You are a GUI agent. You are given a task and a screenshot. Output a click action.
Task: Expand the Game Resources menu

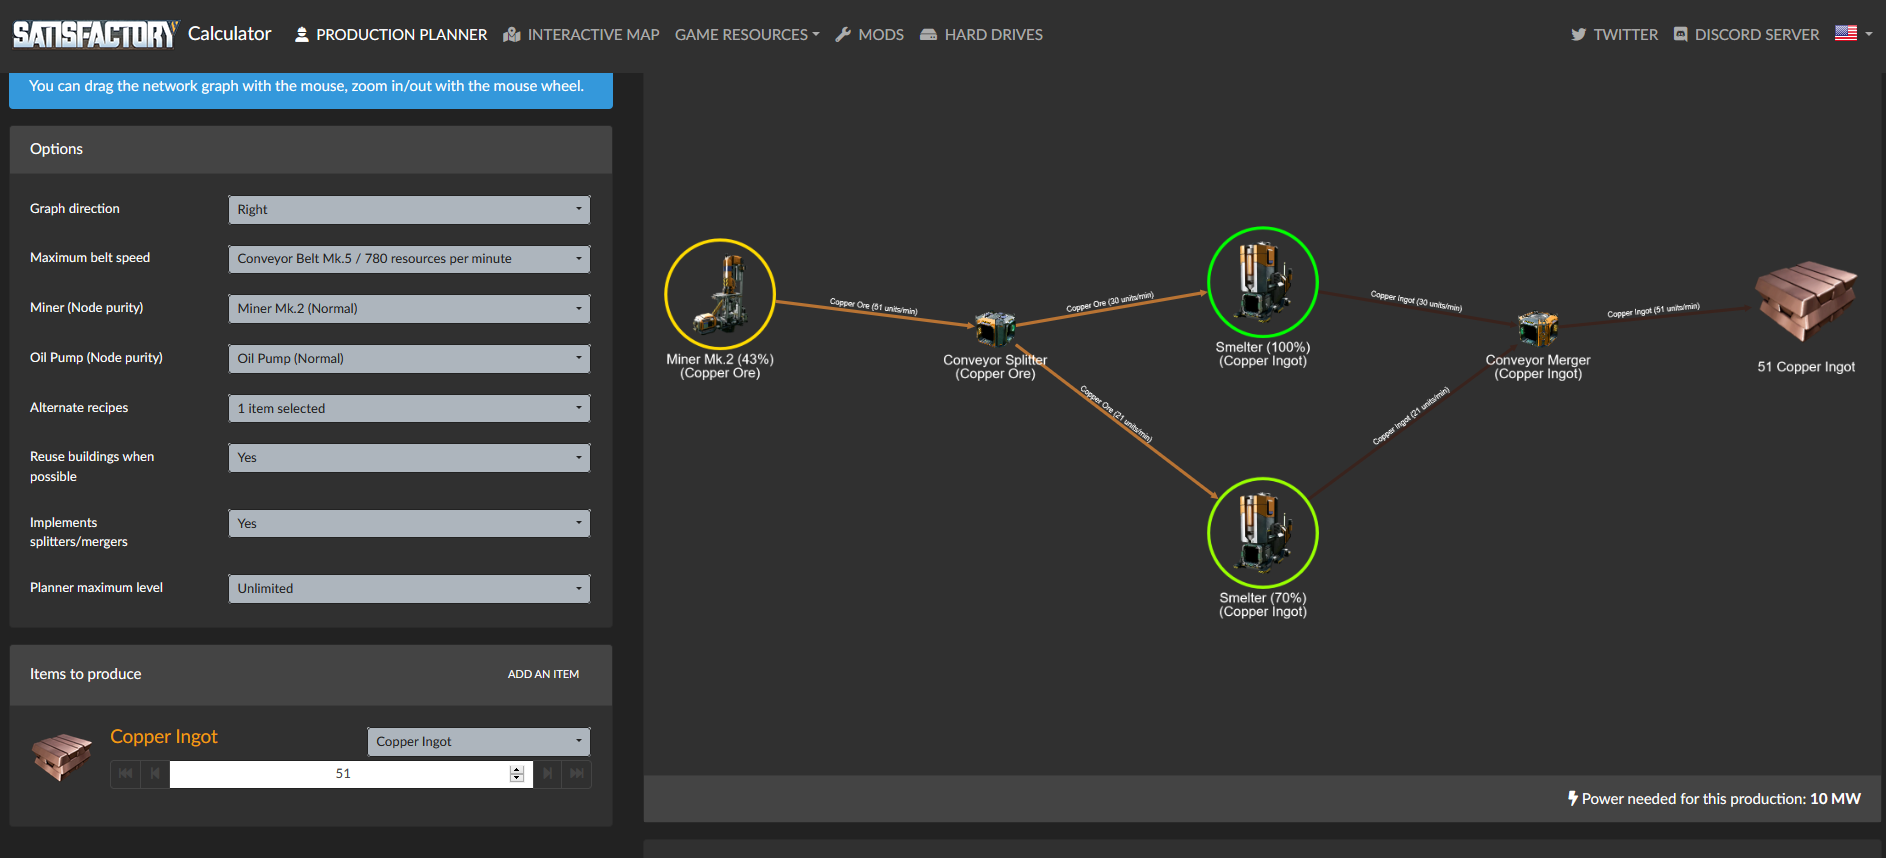[x=747, y=34]
